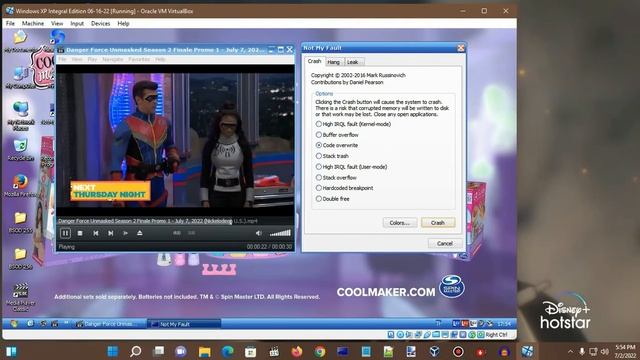Skip to previous track in the media player
The height and width of the screenshot is (360, 640).
(96, 233)
